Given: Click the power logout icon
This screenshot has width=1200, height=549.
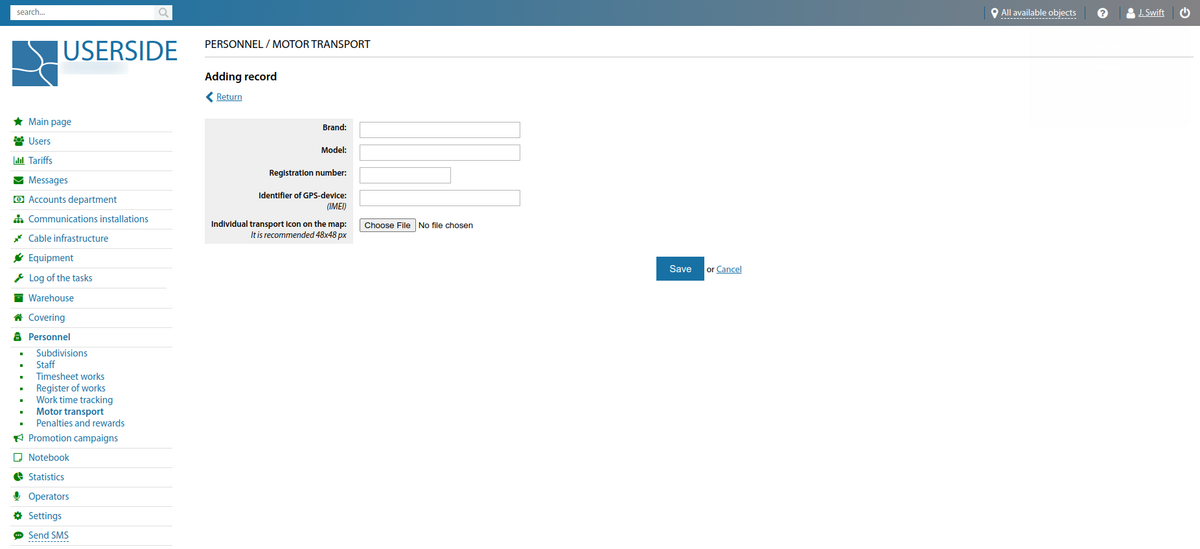Looking at the screenshot, I should click(x=1185, y=13).
